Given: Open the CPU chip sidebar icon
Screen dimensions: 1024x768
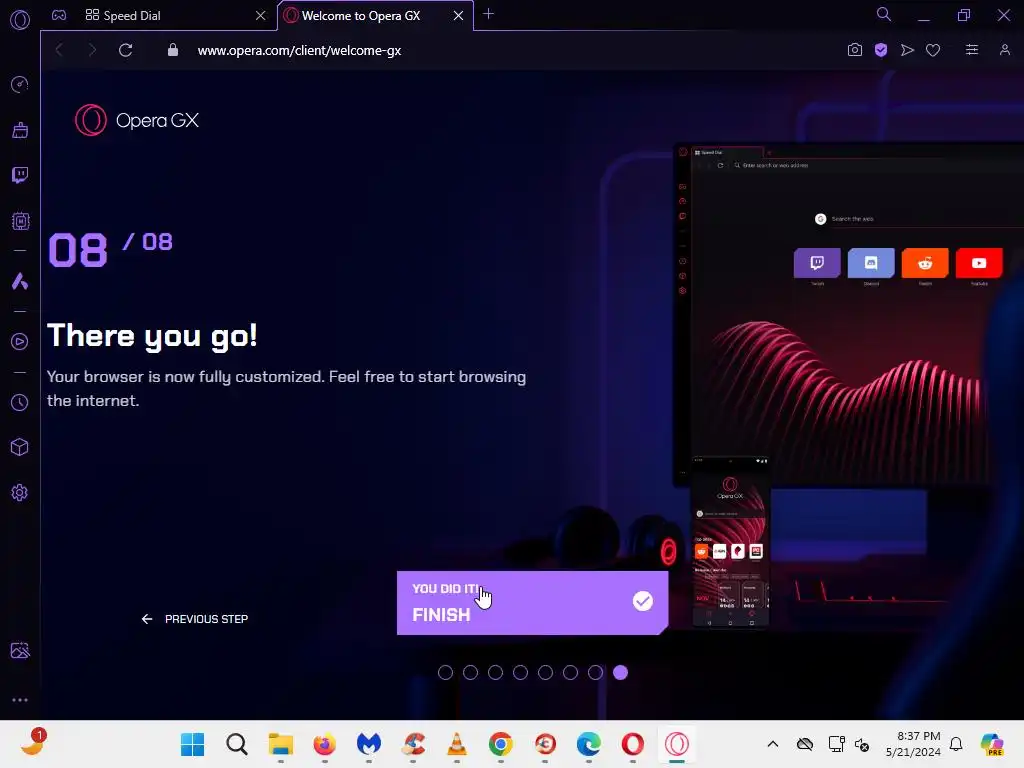Looking at the screenshot, I should point(20,221).
